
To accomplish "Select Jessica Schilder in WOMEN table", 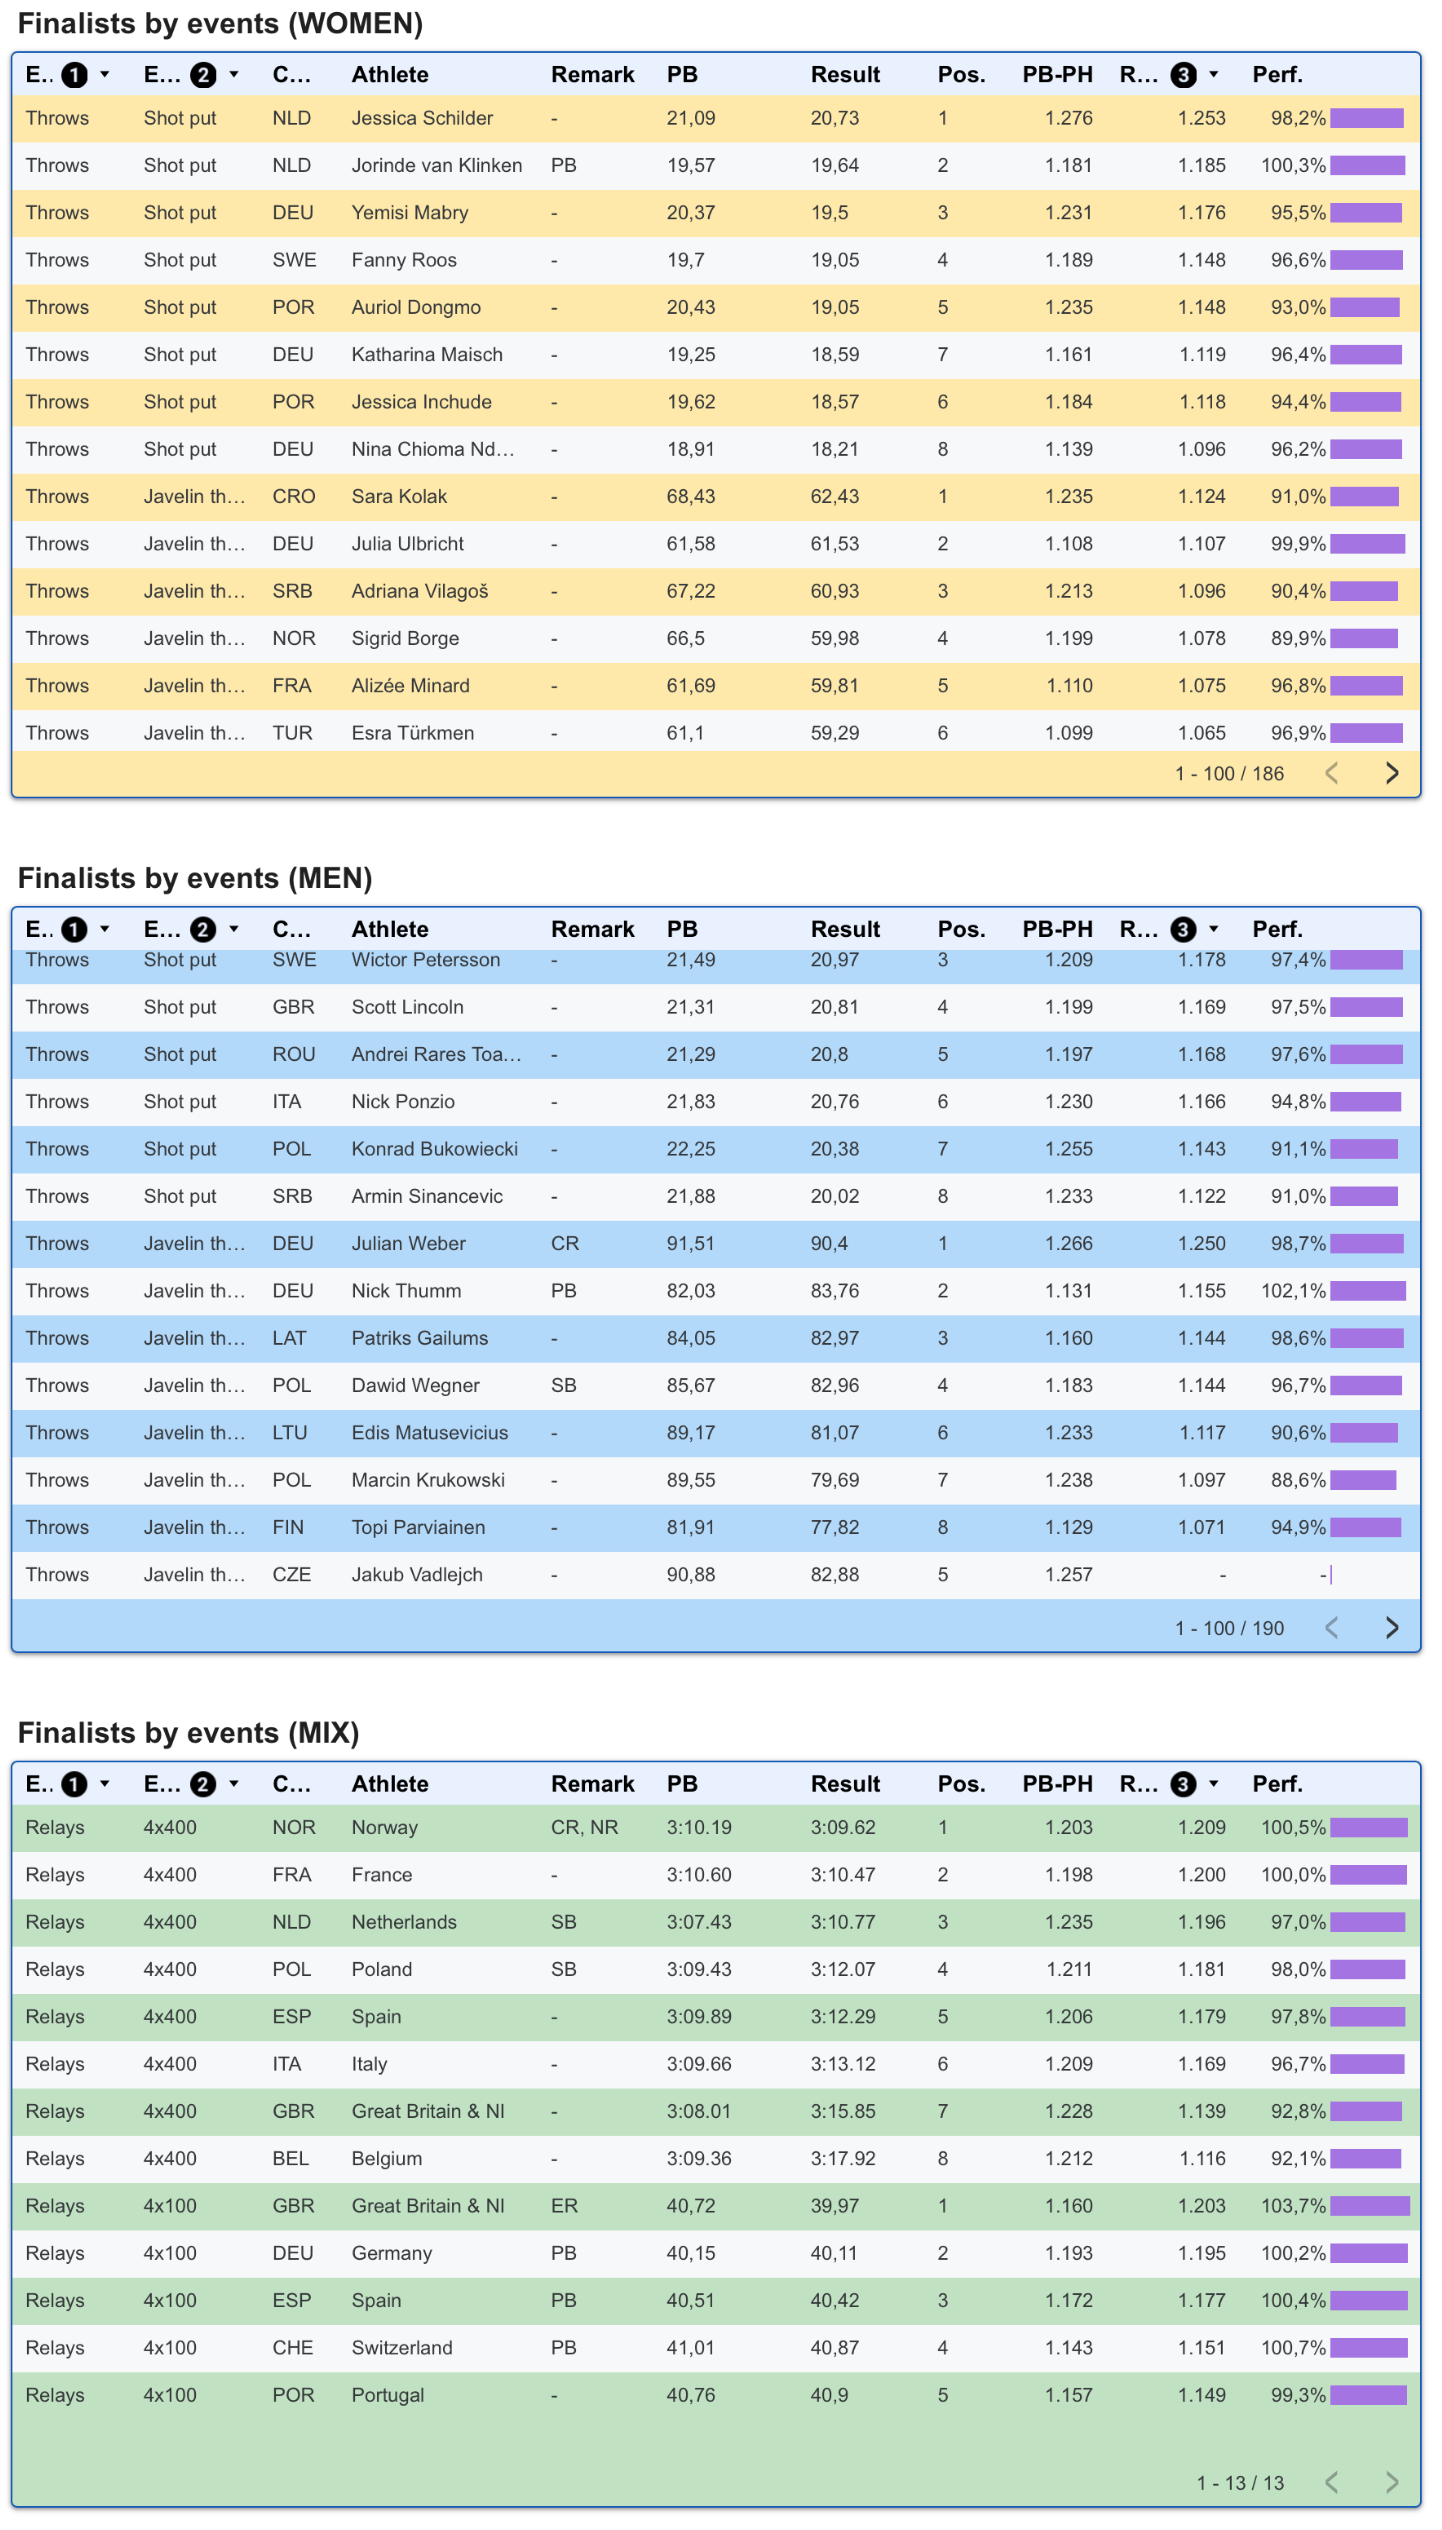I will coord(422,118).
